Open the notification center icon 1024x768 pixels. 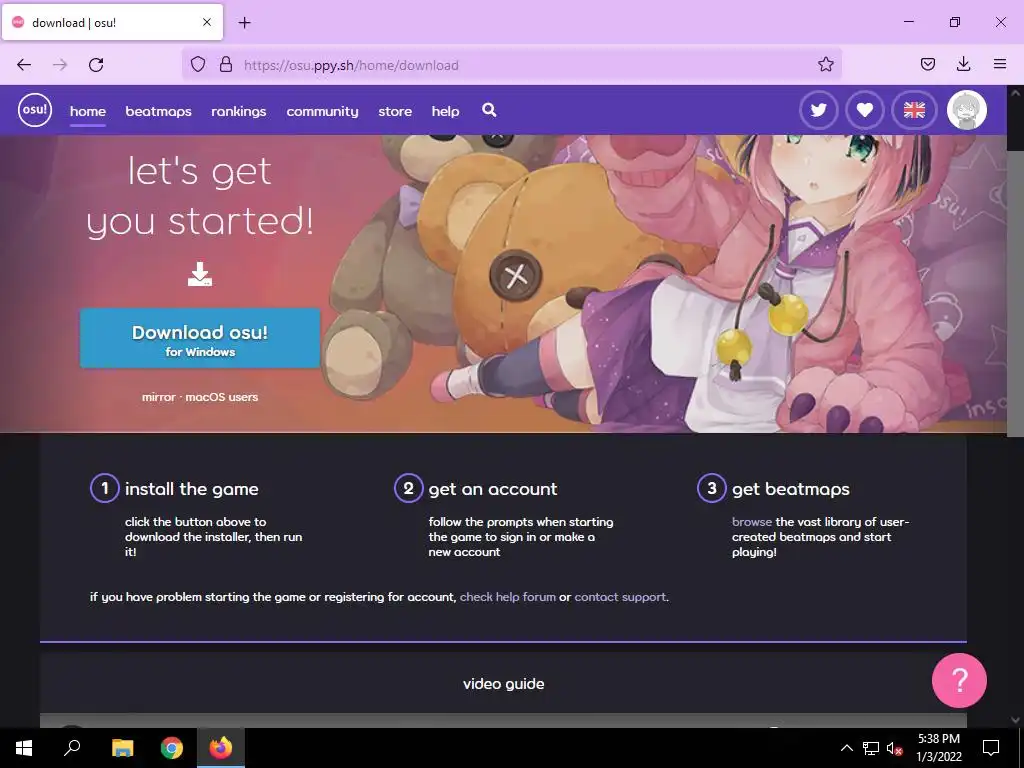991,748
